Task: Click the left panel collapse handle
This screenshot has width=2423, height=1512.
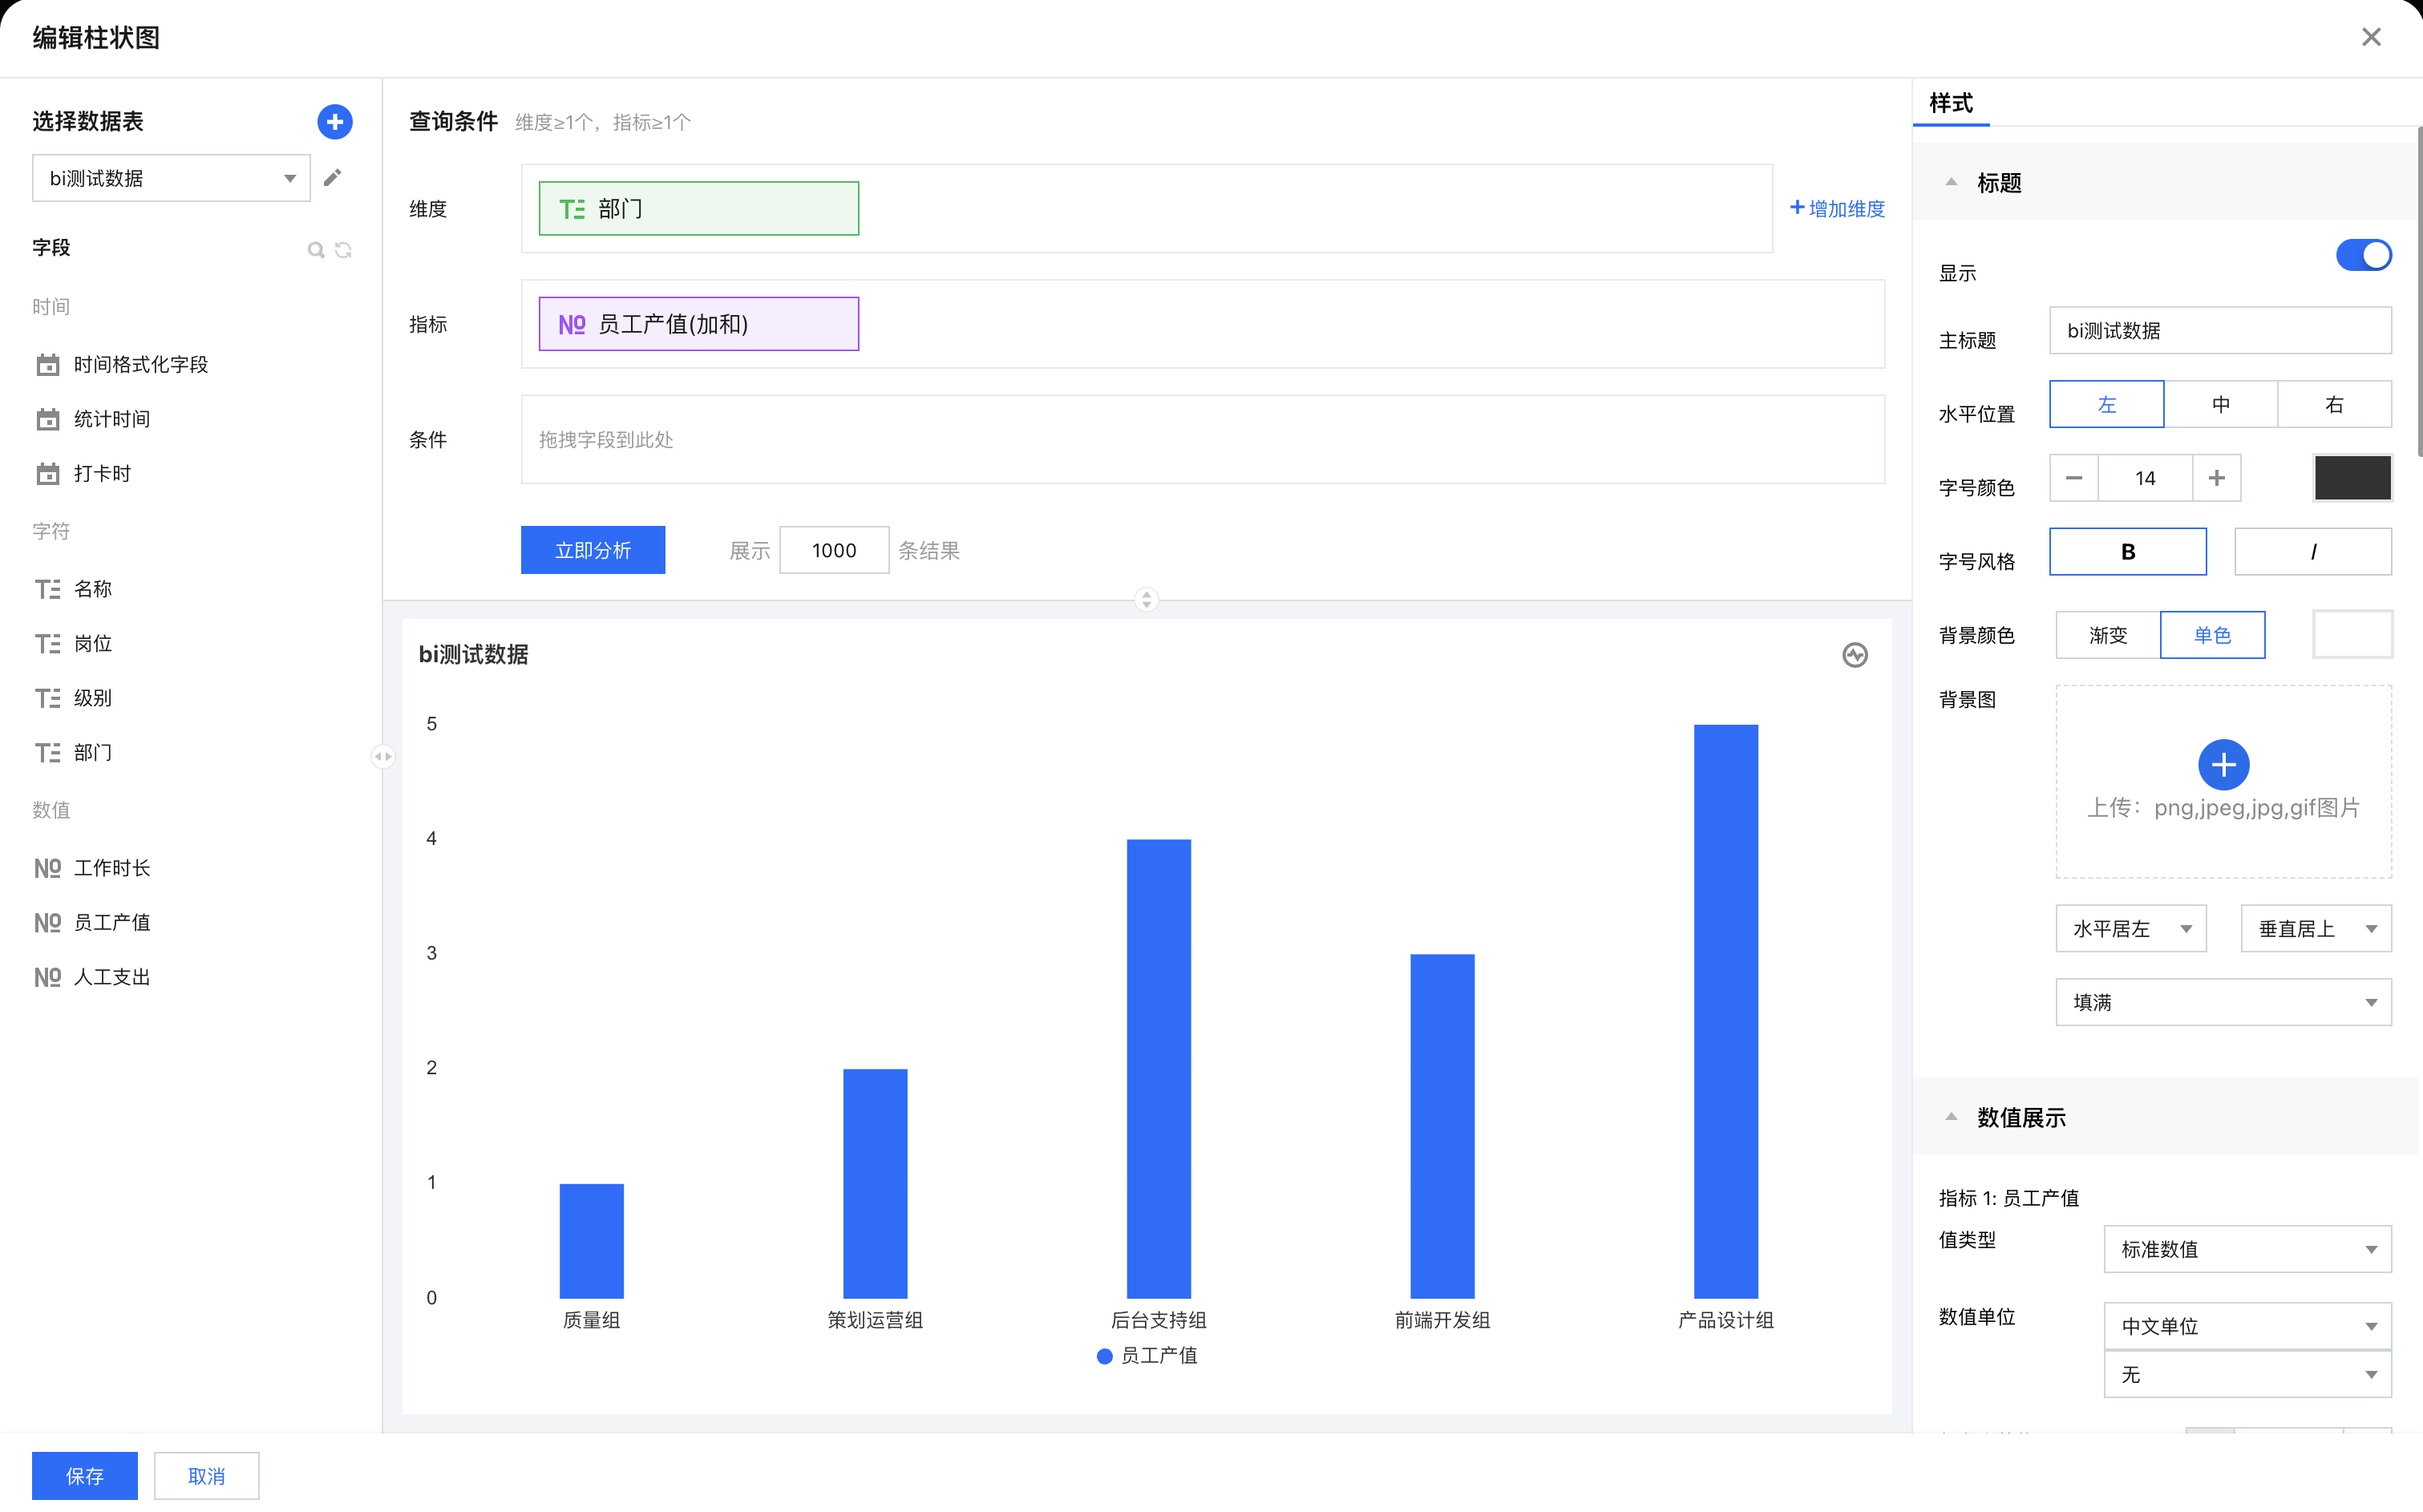Action: pos(383,757)
